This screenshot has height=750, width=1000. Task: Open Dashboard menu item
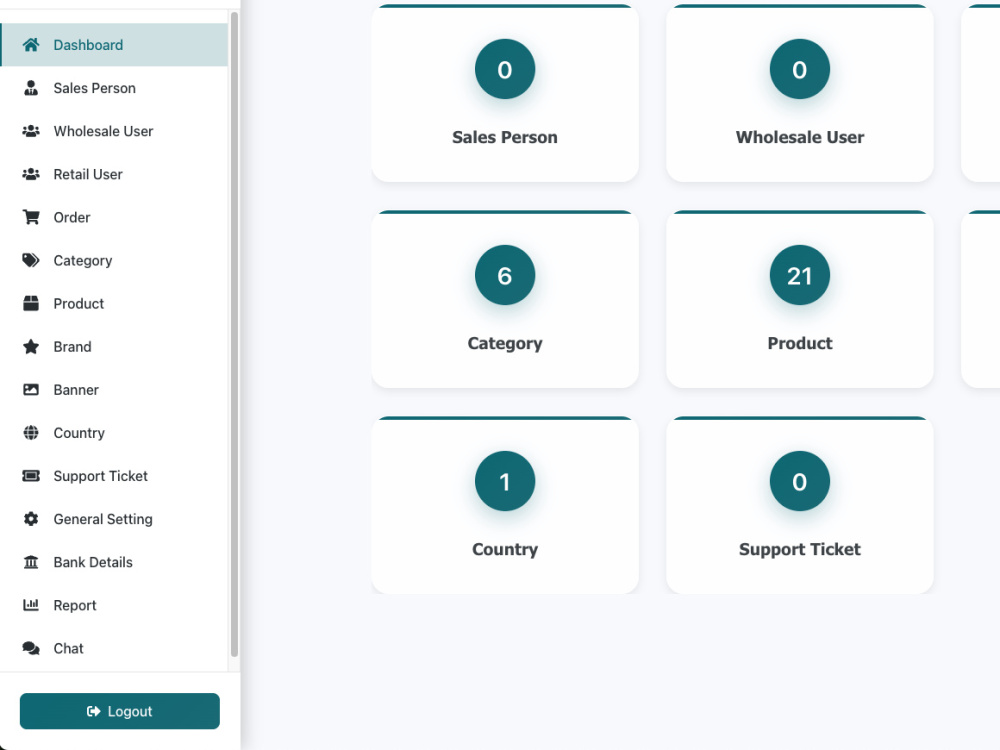(x=114, y=45)
